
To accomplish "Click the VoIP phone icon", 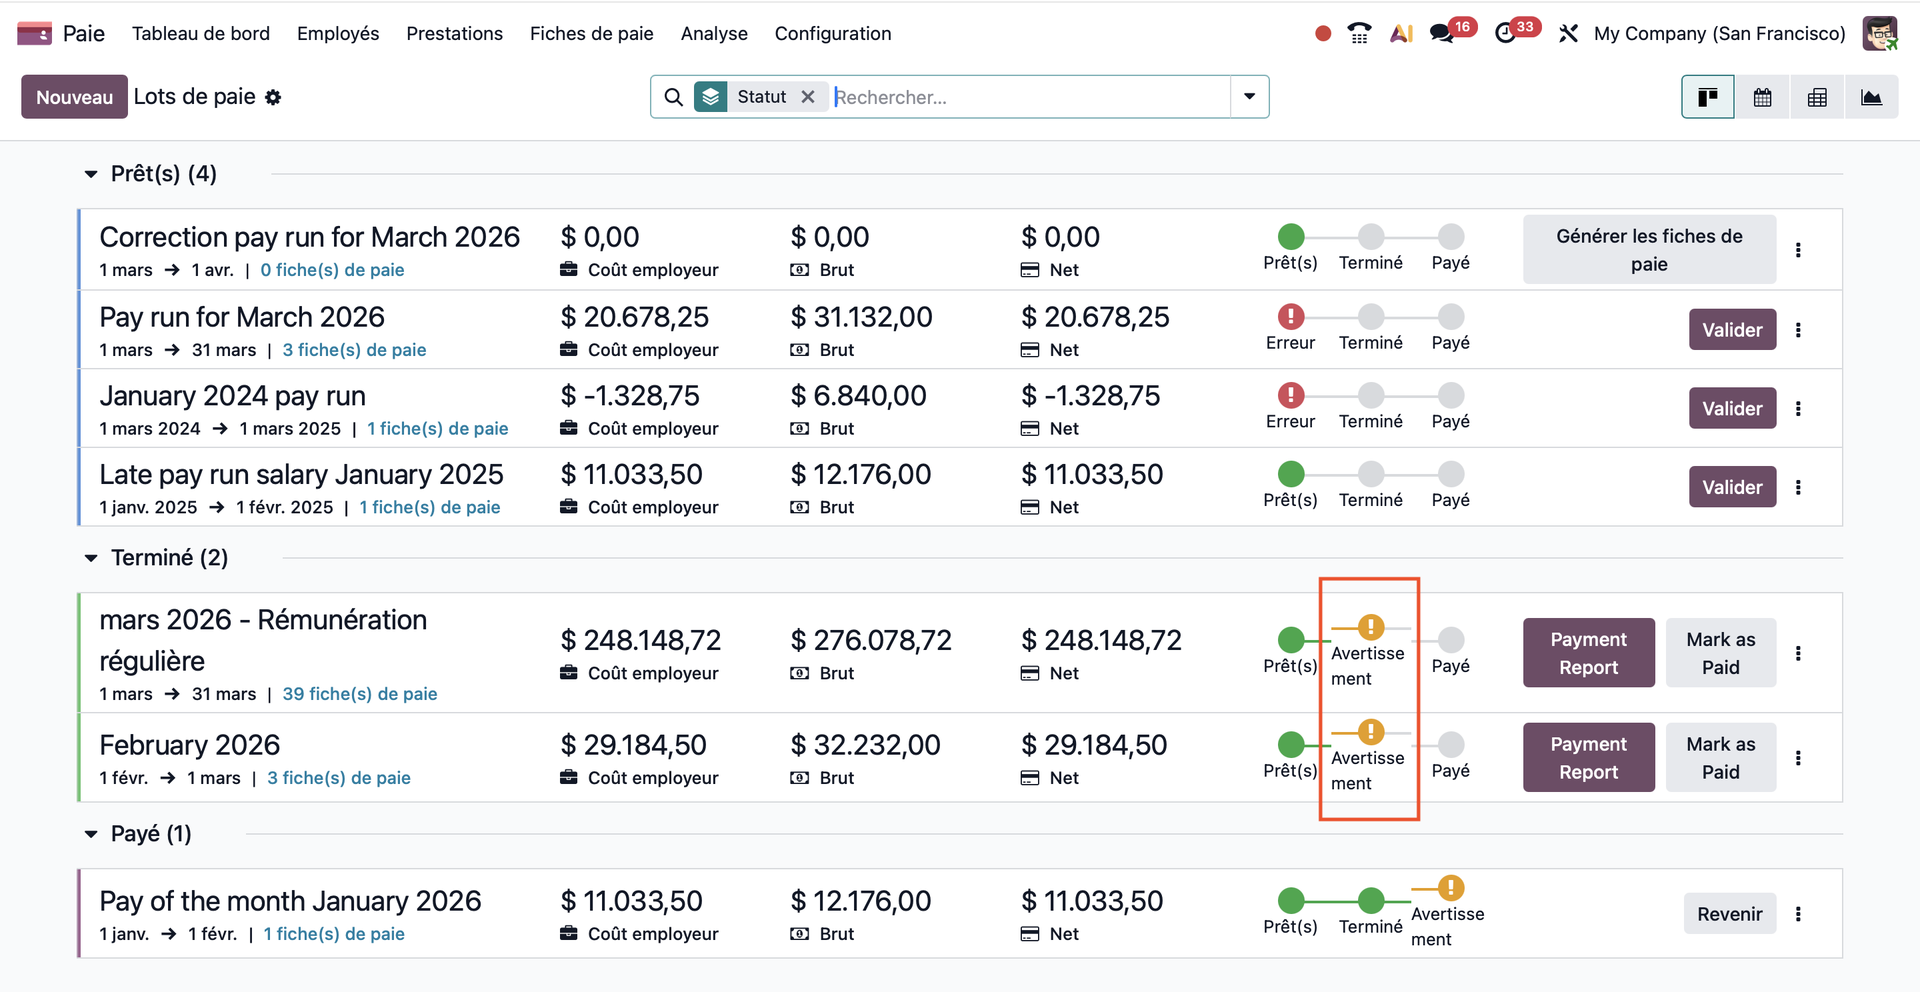I will (x=1359, y=34).
